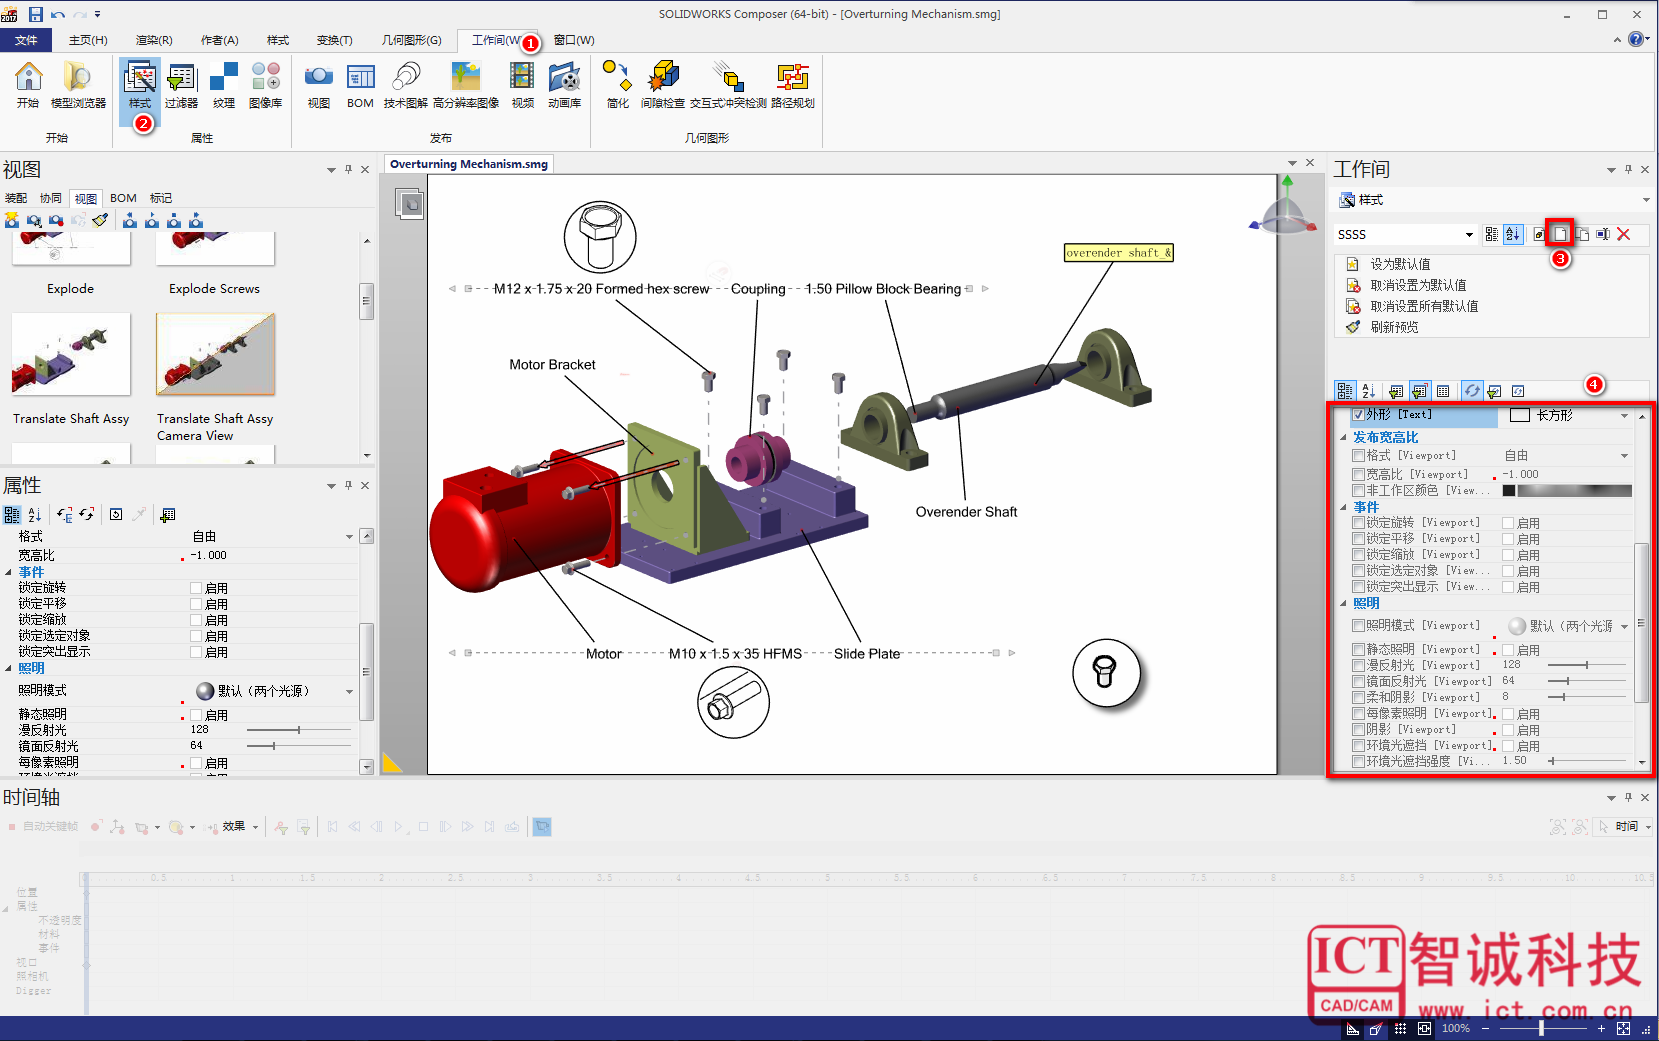Switch to the BOM tab in 视图 panel

[123, 198]
